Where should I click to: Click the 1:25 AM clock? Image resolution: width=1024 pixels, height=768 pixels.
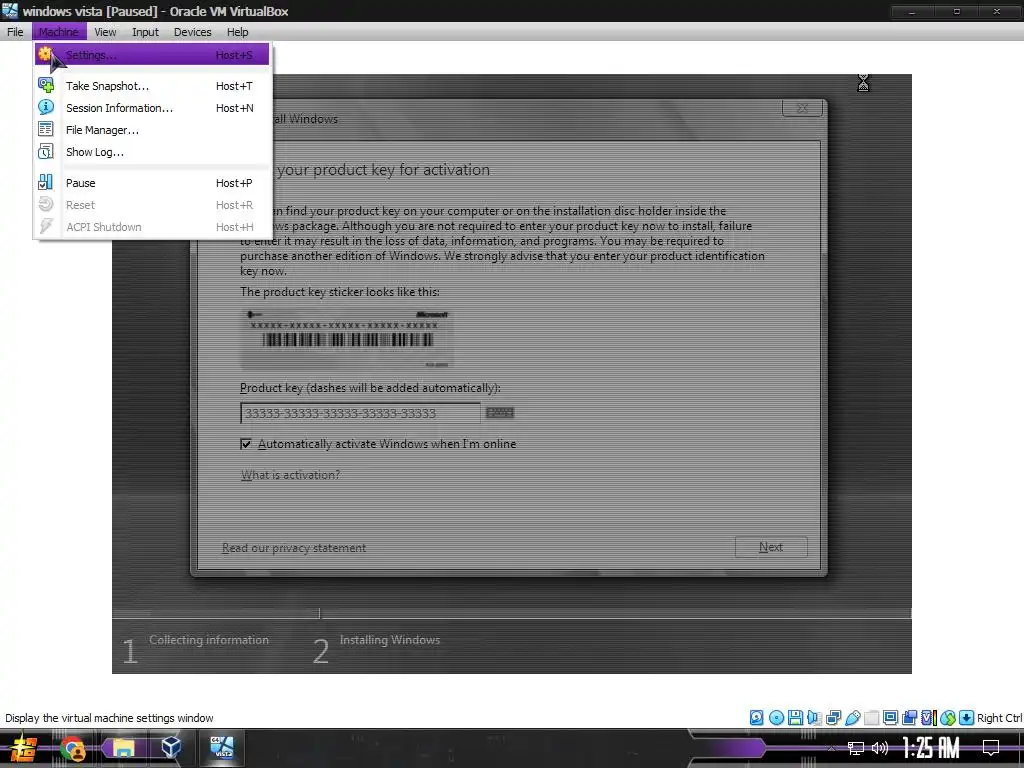(x=931, y=748)
